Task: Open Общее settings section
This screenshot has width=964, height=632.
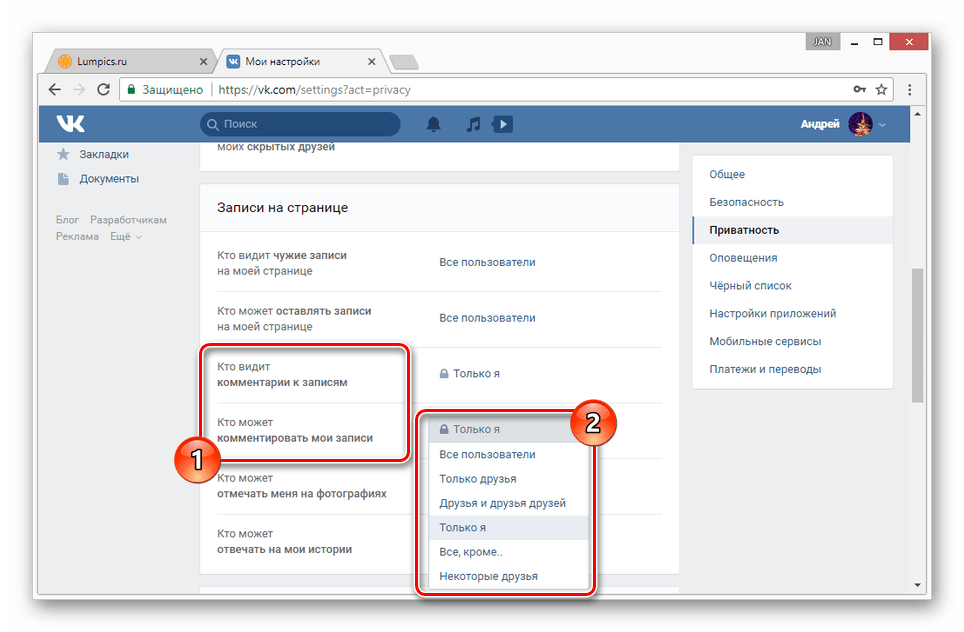Action: [x=792, y=175]
